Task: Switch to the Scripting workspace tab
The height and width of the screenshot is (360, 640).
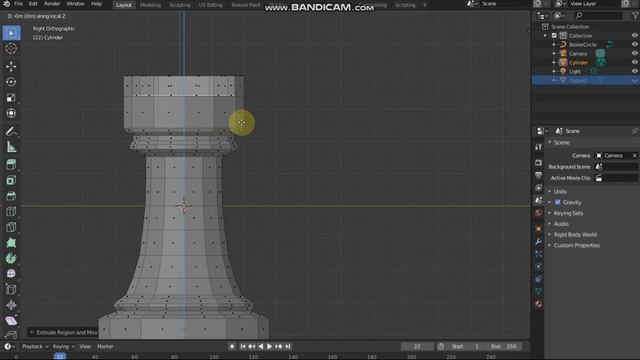Action: [405, 5]
